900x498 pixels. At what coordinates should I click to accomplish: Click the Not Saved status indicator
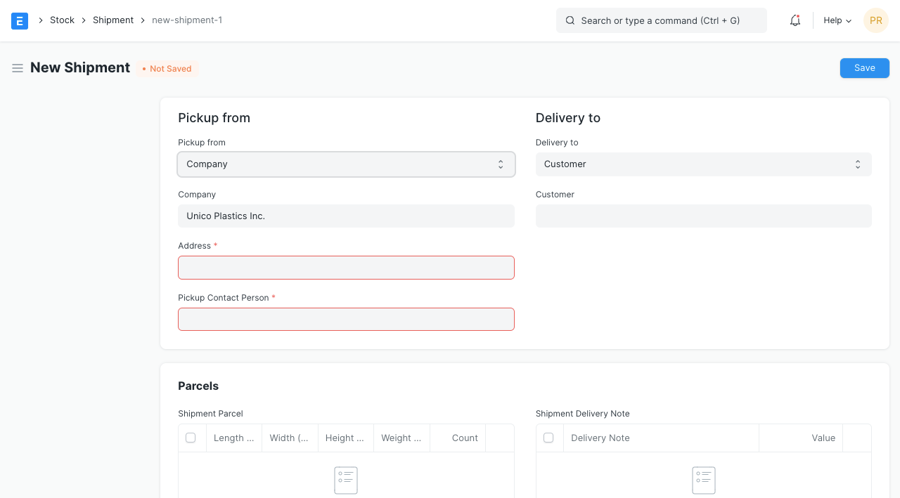tap(167, 69)
